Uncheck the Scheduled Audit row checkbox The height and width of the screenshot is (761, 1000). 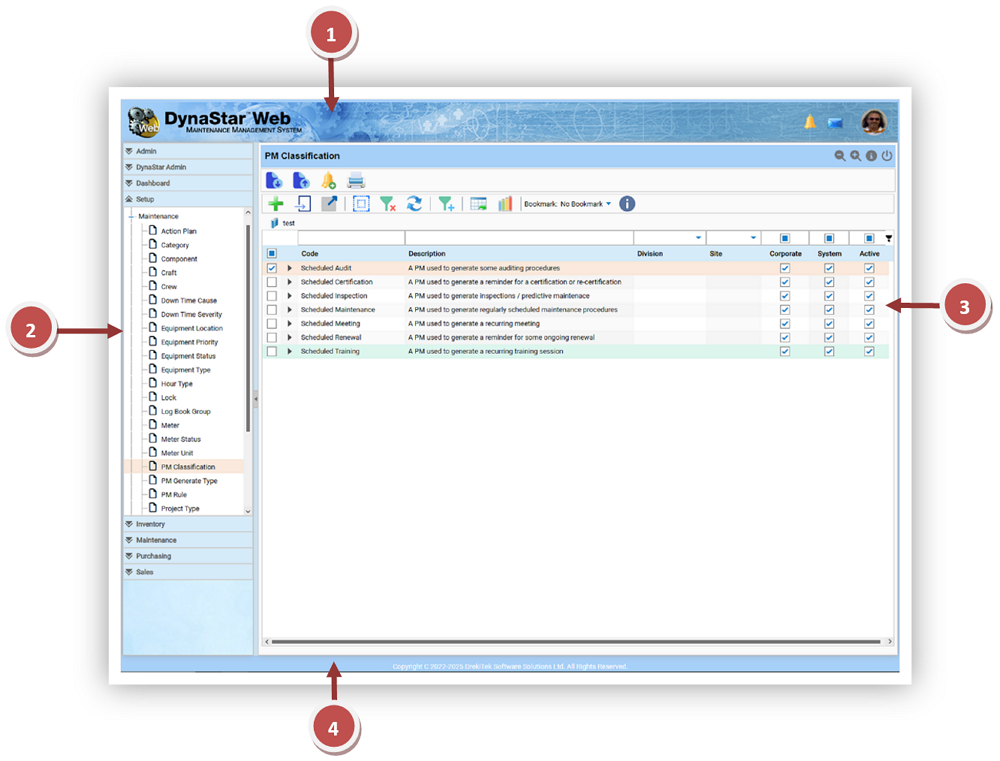click(x=272, y=268)
